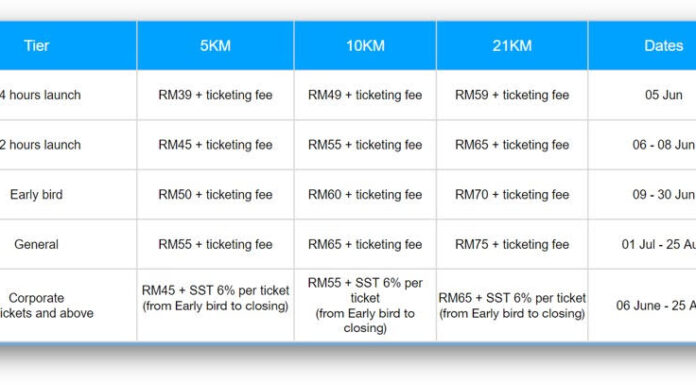
Task: Click the RM65 + SST 6% cell
Action: 512,306
